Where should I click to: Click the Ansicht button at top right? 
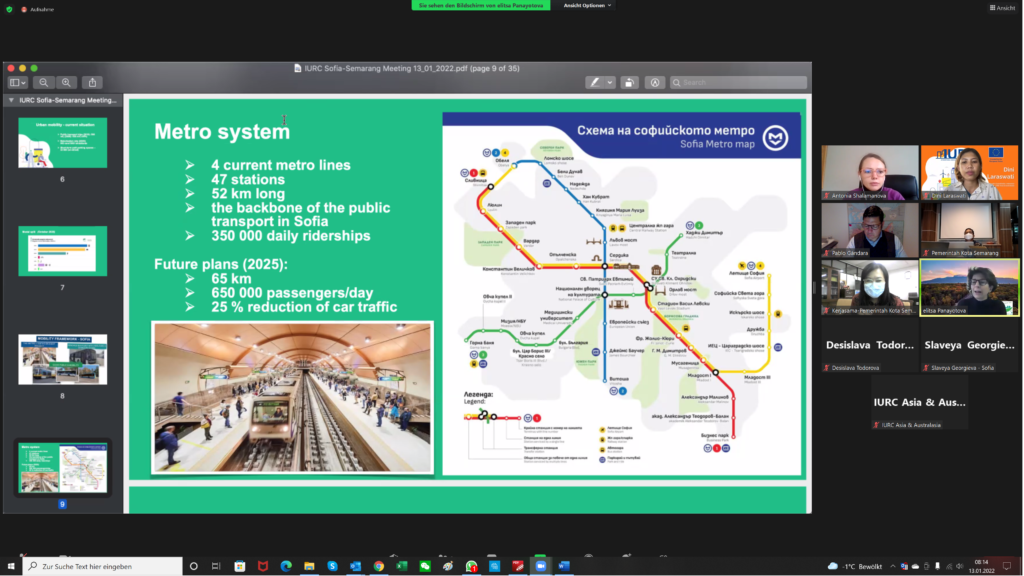(x=1001, y=8)
